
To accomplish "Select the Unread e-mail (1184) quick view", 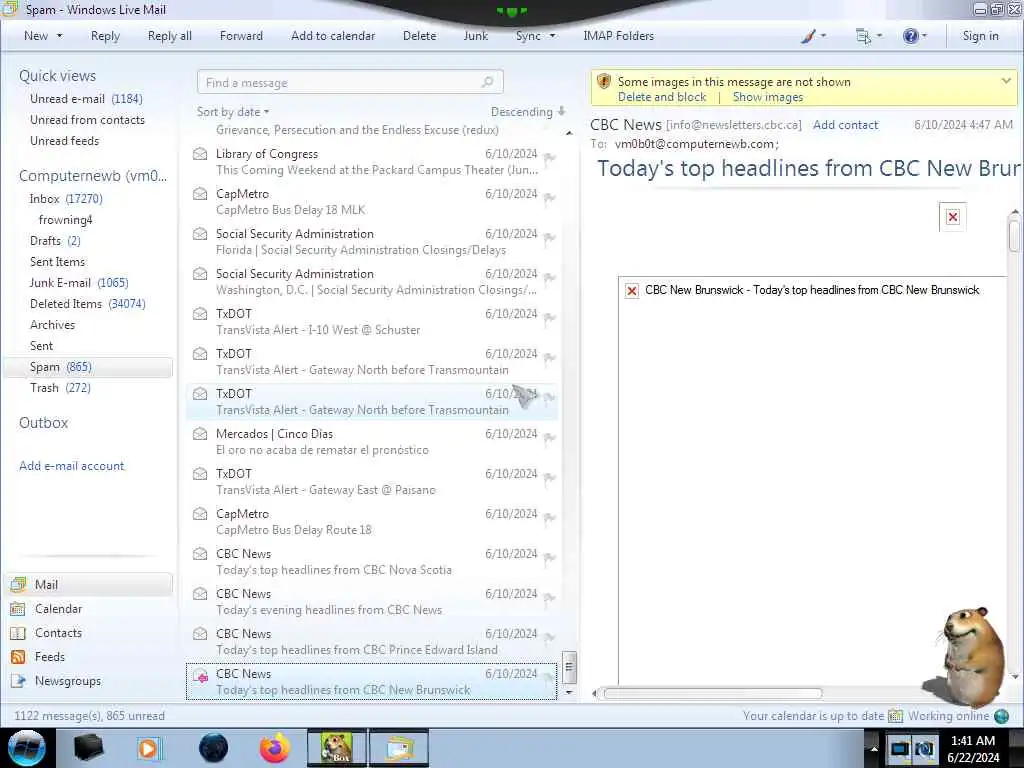I will click(86, 99).
